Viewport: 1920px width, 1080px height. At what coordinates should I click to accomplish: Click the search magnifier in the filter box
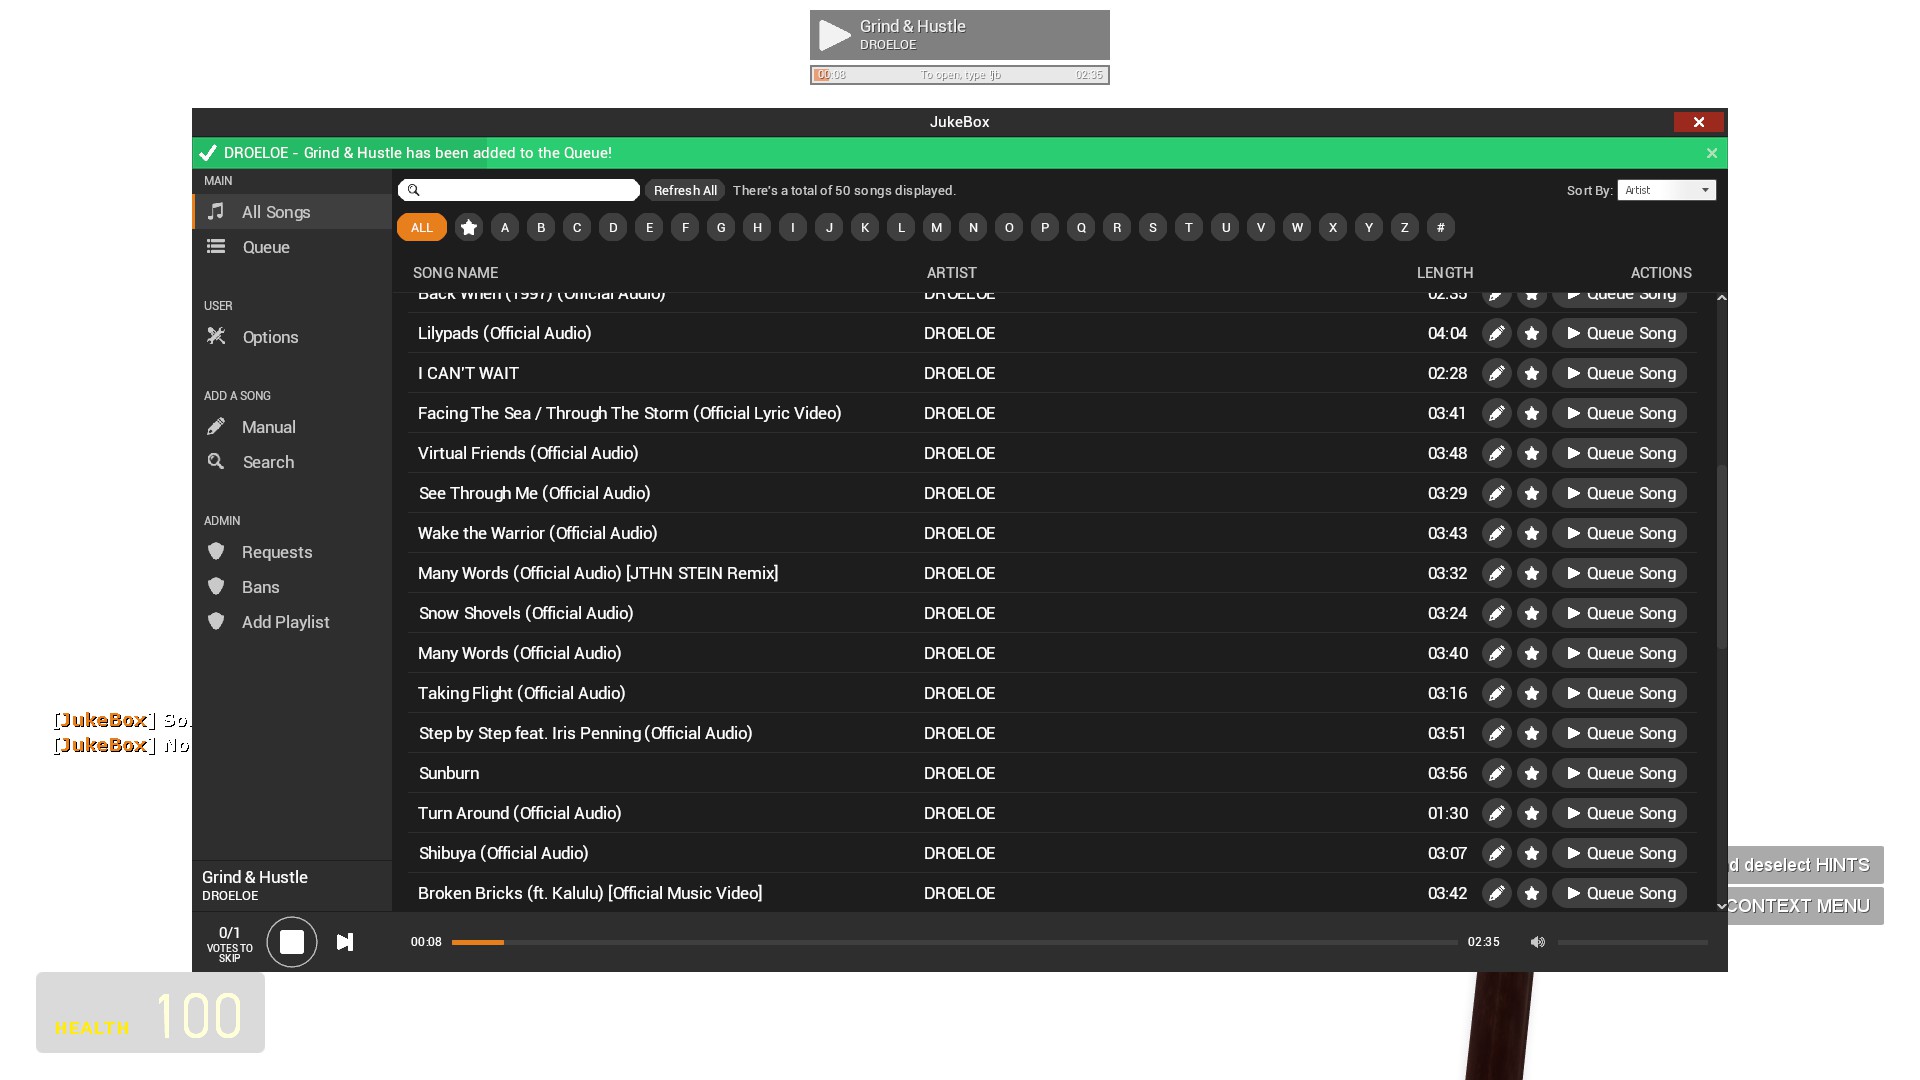pos(413,190)
